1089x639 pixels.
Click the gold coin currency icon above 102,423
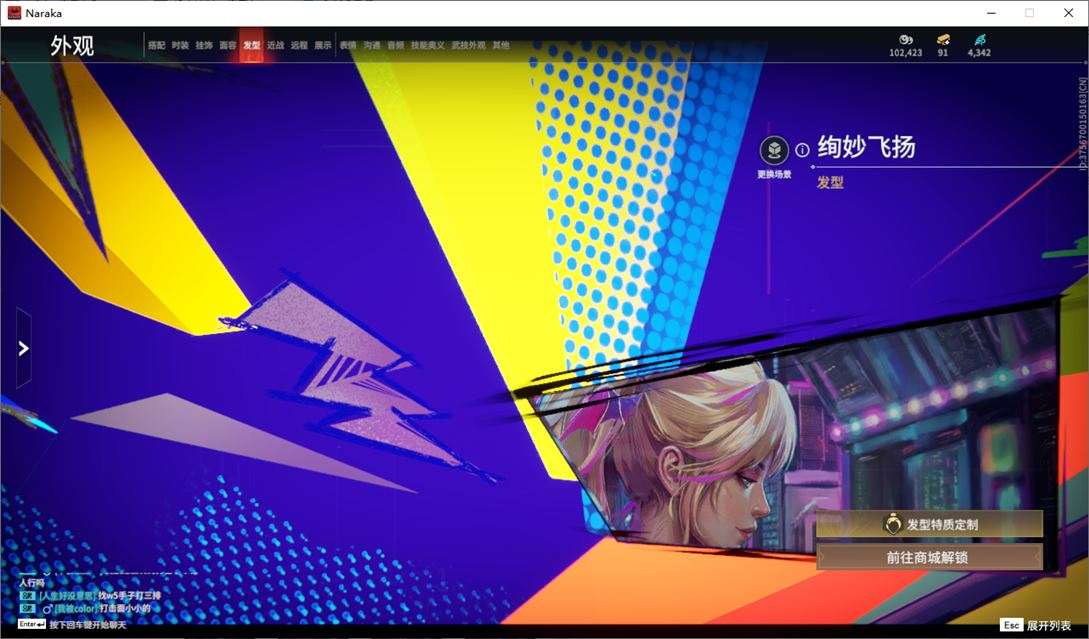coord(906,40)
